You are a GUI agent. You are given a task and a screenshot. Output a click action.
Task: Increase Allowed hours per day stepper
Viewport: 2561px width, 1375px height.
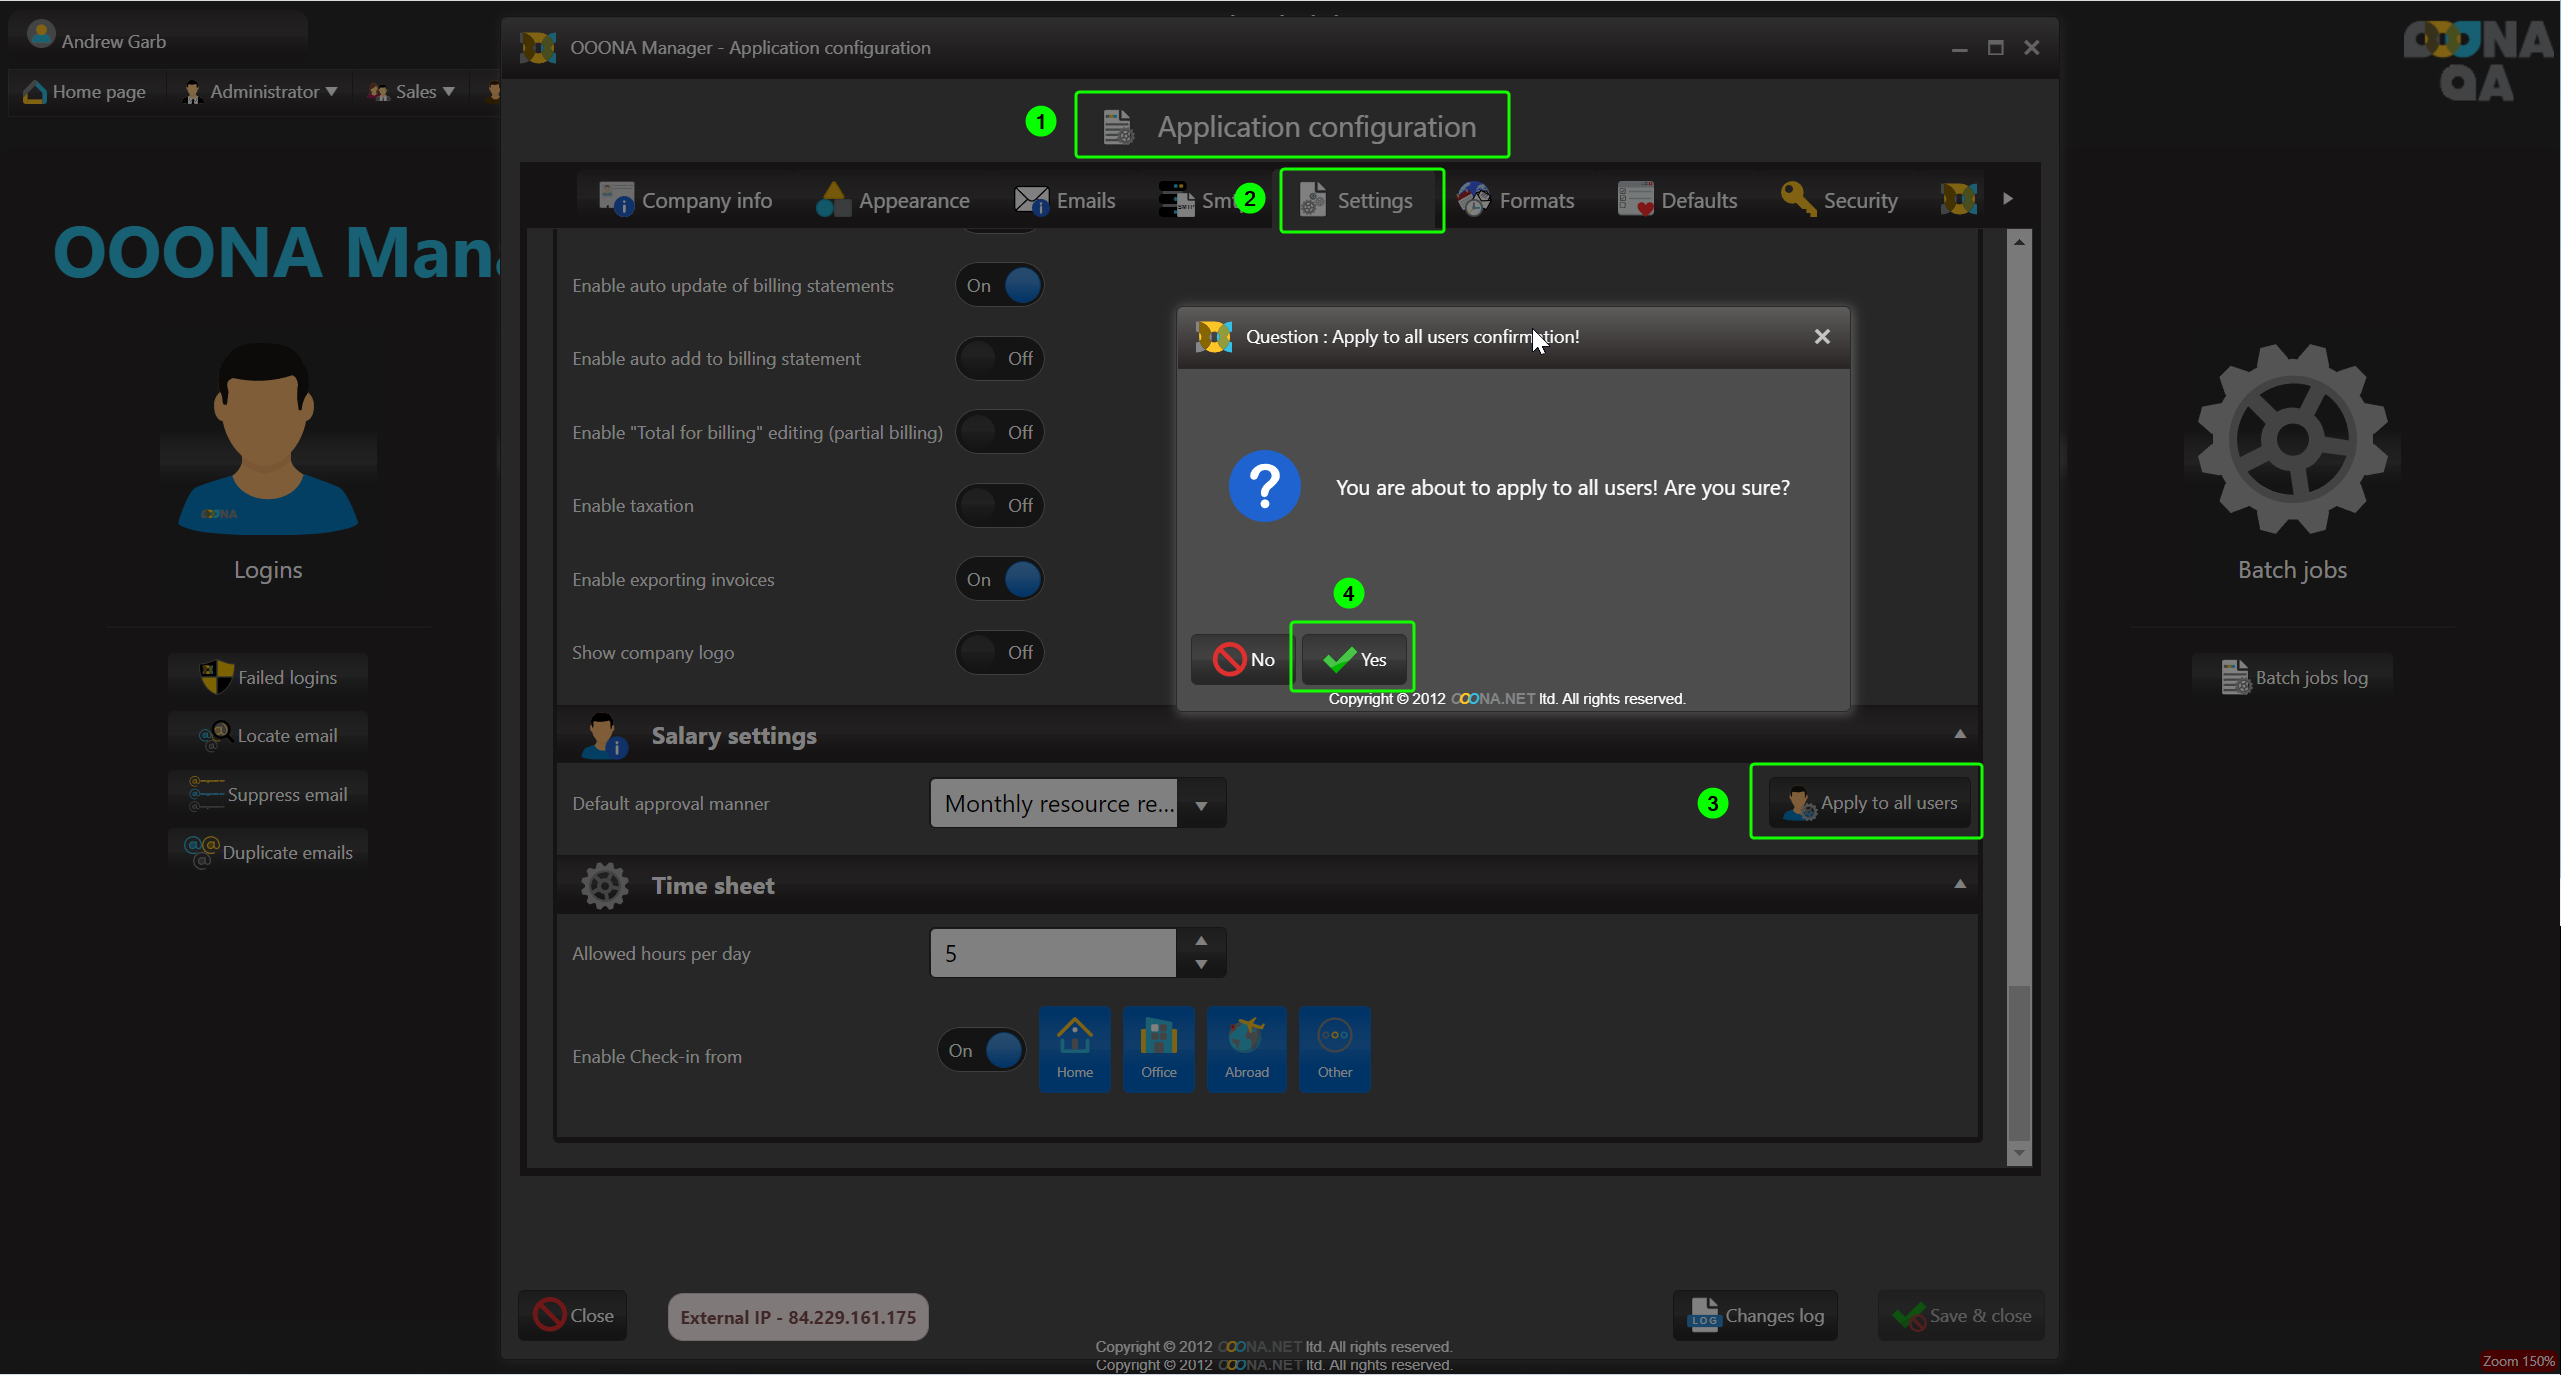(1201, 941)
